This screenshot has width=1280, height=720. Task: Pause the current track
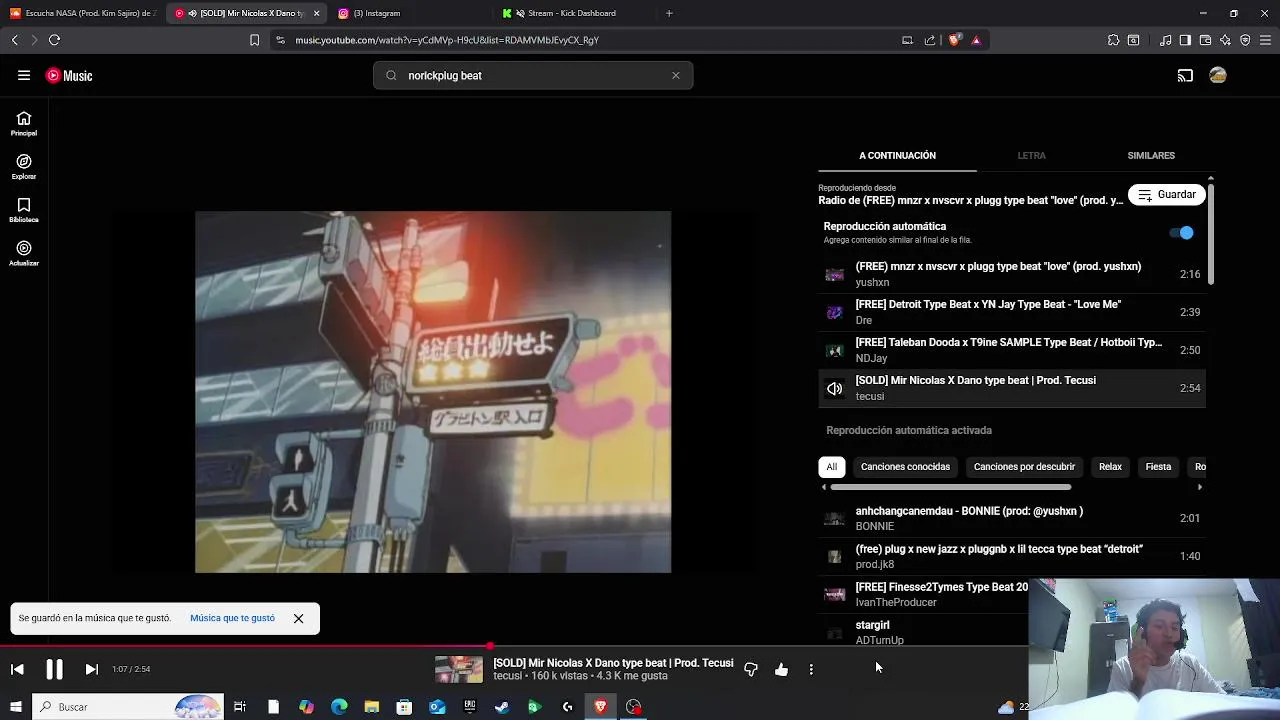click(54, 669)
